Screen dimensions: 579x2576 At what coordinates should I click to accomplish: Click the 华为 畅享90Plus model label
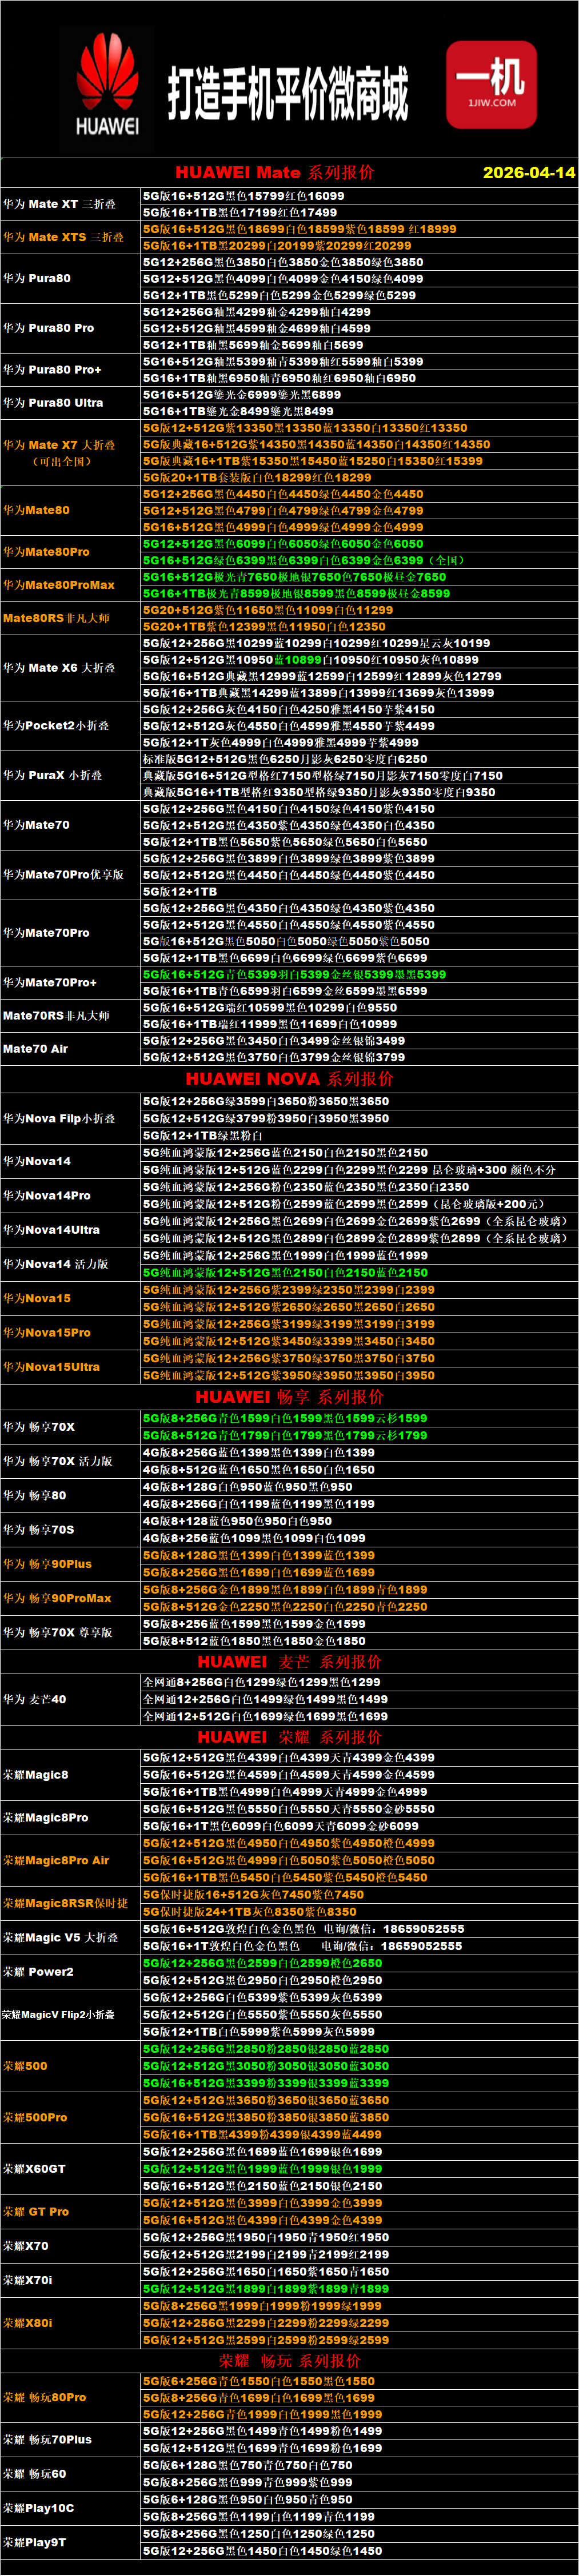click(47, 1563)
